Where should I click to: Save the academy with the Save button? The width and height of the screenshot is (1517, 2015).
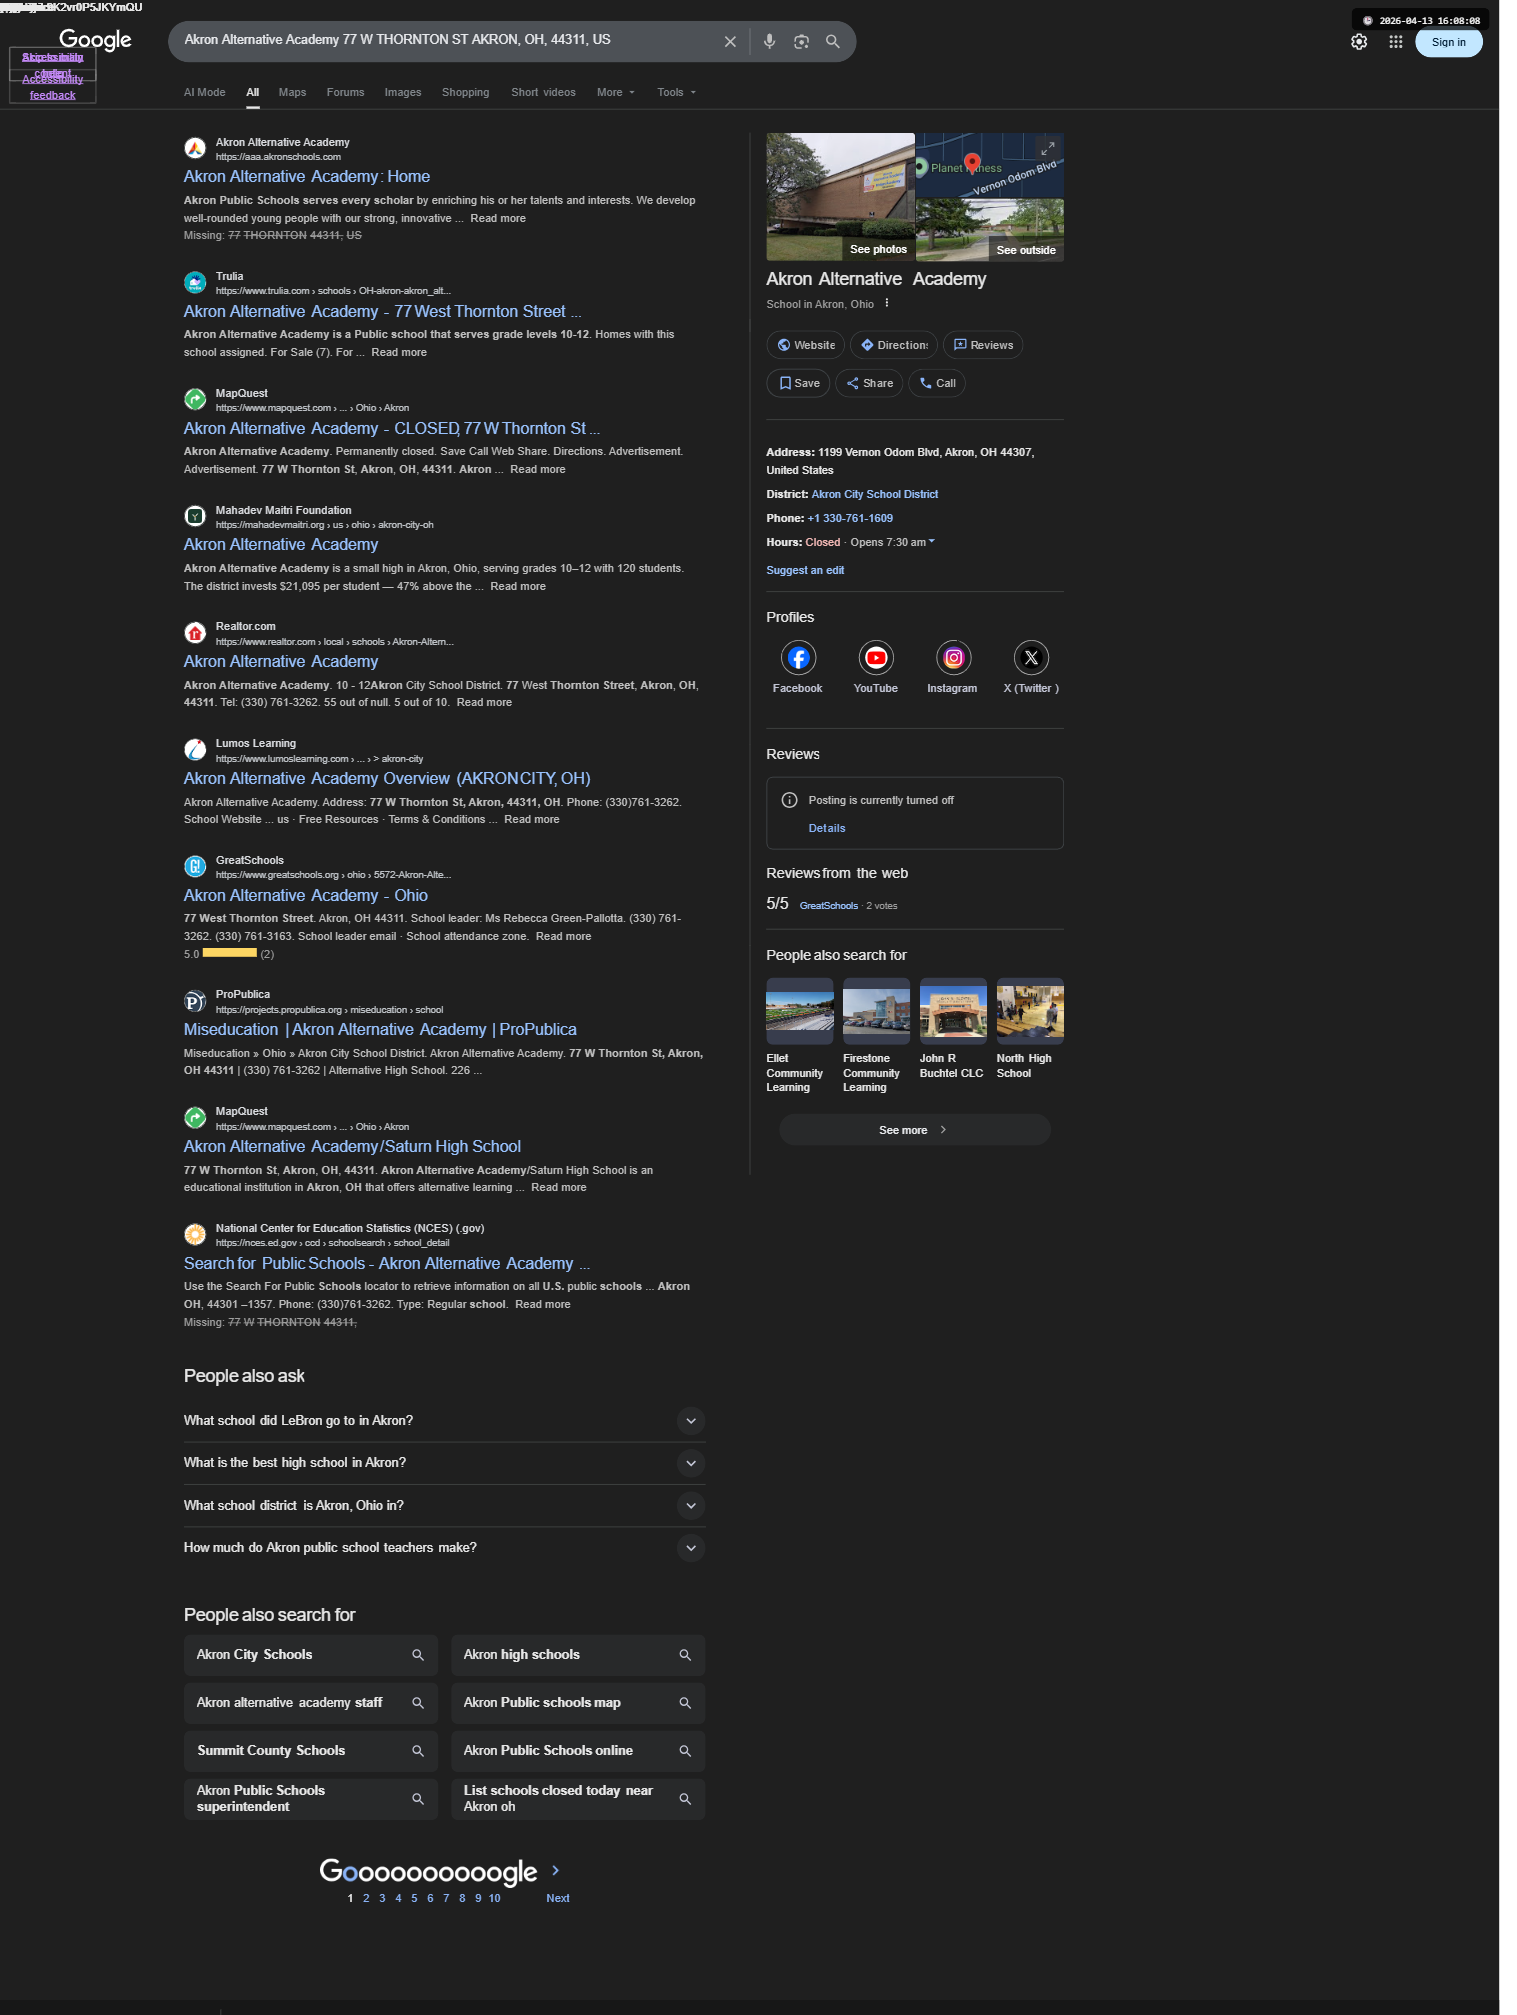coord(798,383)
